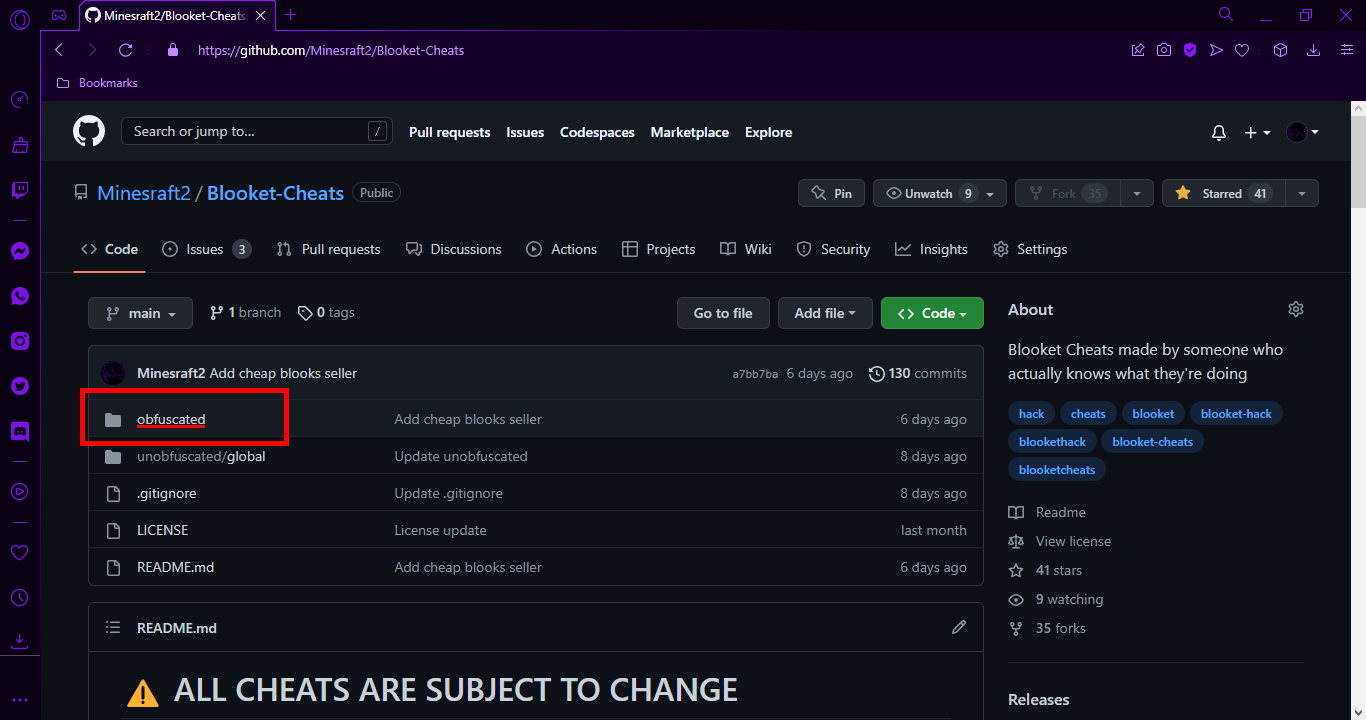Open the LICENSE file
The image size is (1366, 720).
162,530
